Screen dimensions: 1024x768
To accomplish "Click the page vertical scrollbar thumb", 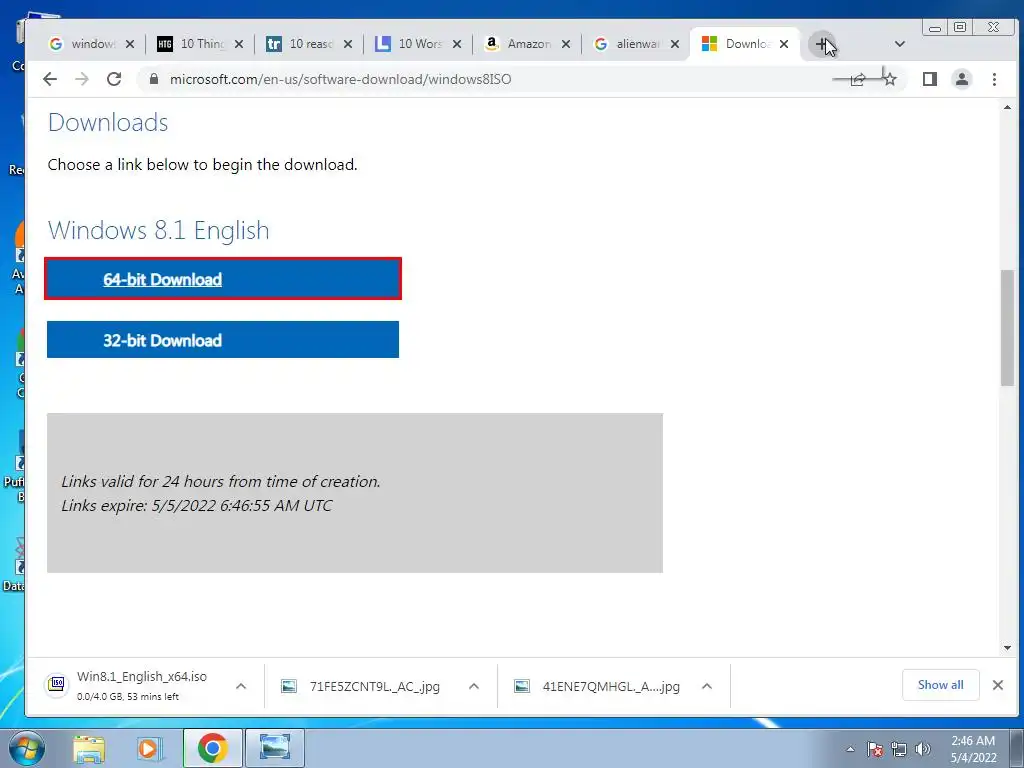I will pyautogui.click(x=1007, y=328).
